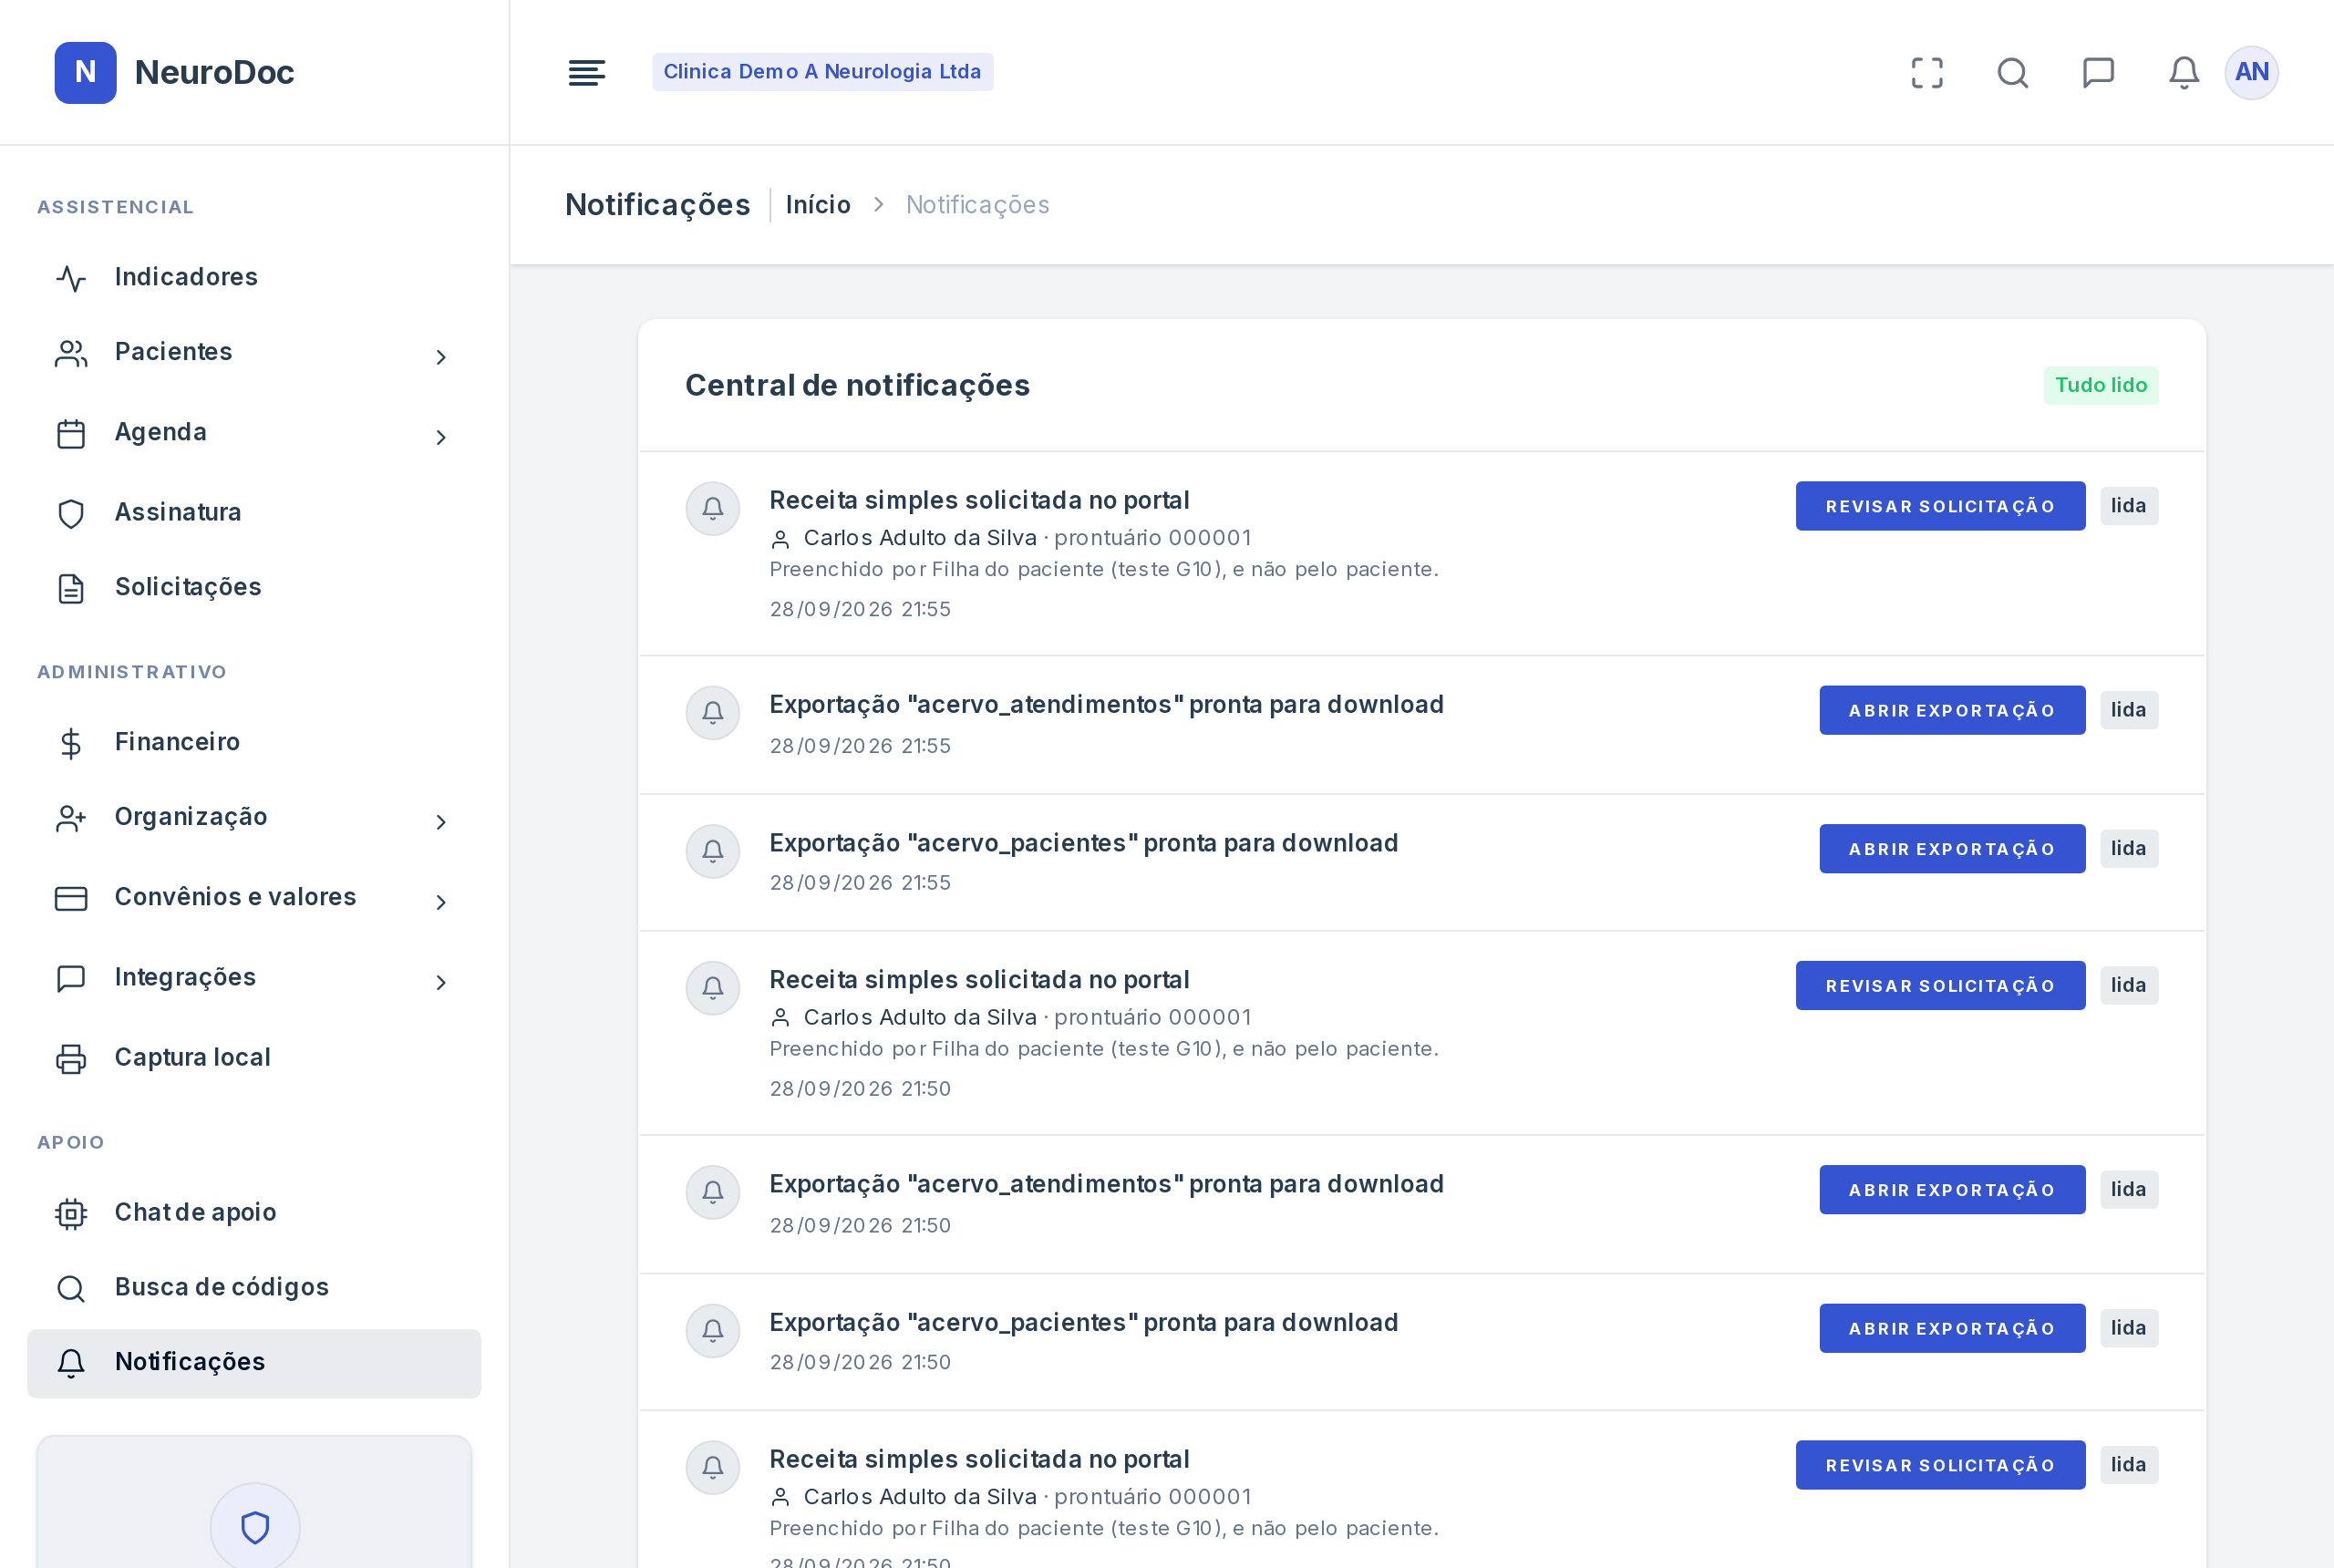2334x1568 pixels.
Task: Click Abrir Exportação for acervo_pacientes 21:50
Action: point(1952,1328)
